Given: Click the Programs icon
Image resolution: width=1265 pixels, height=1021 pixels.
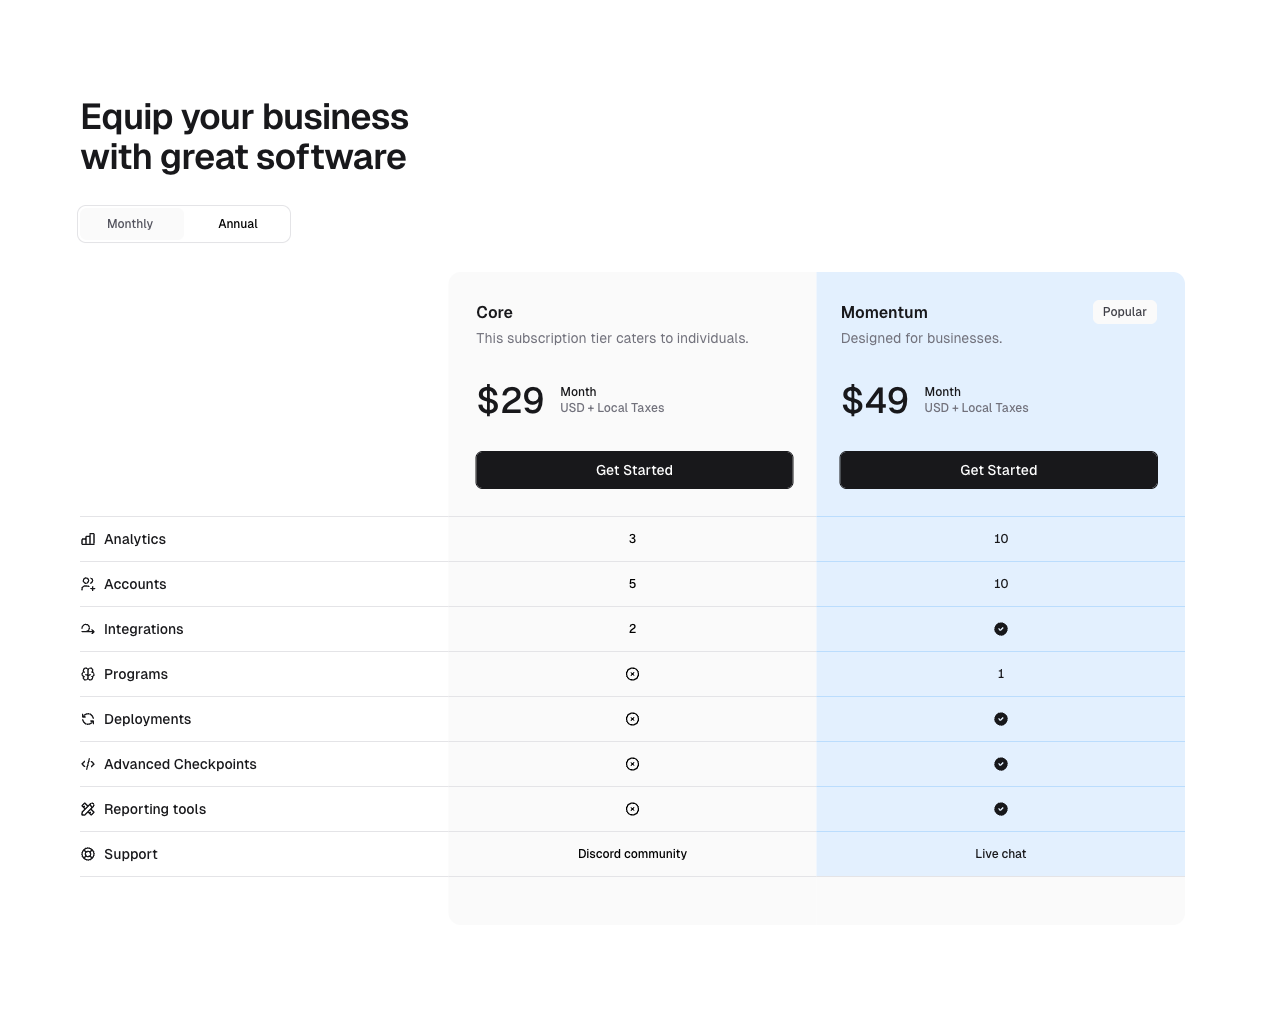Looking at the screenshot, I should click(x=88, y=674).
